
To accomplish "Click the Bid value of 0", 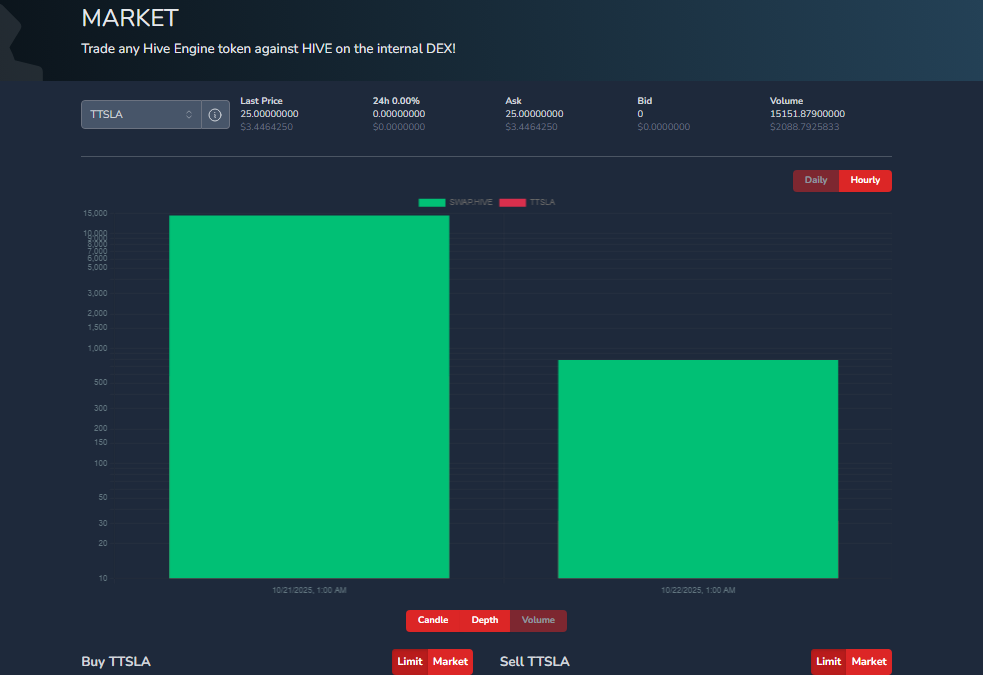I will coord(640,114).
